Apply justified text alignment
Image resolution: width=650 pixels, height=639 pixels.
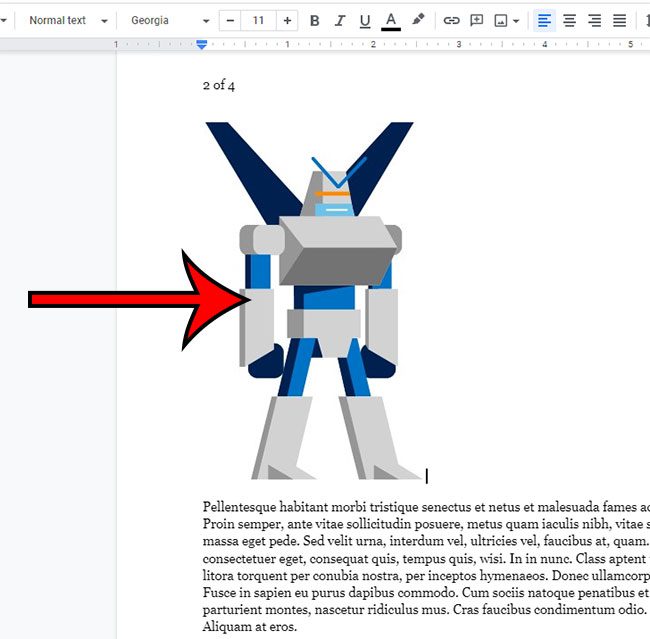coord(619,20)
